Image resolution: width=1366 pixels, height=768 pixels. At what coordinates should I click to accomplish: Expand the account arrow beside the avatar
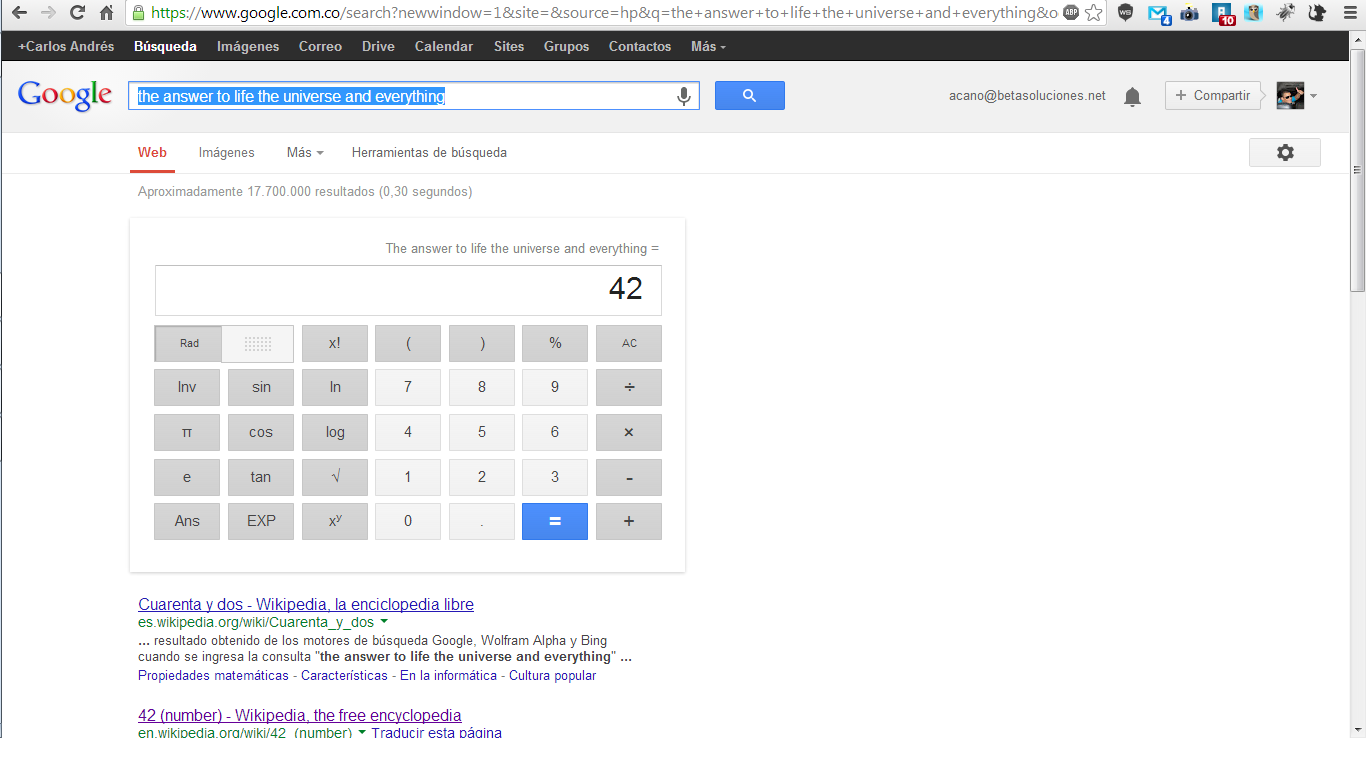[x=1313, y=96]
